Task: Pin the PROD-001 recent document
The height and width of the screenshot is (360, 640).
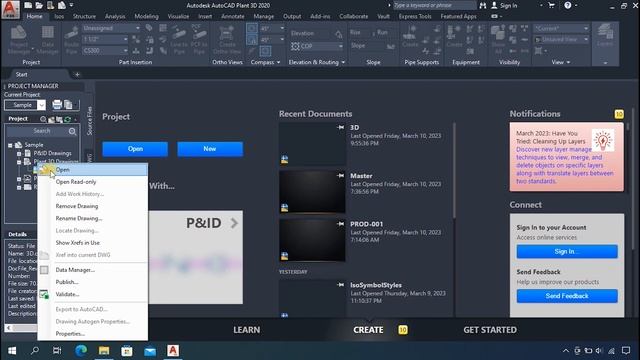Action: pyautogui.click(x=340, y=224)
